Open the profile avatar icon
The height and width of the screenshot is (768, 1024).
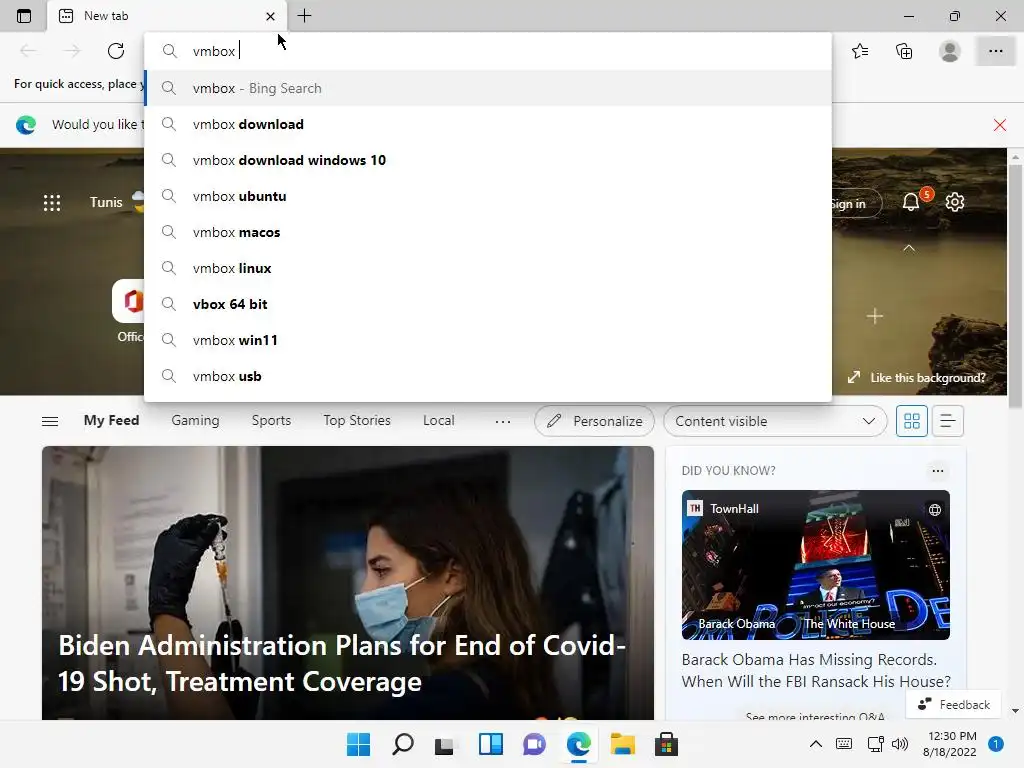tap(950, 51)
